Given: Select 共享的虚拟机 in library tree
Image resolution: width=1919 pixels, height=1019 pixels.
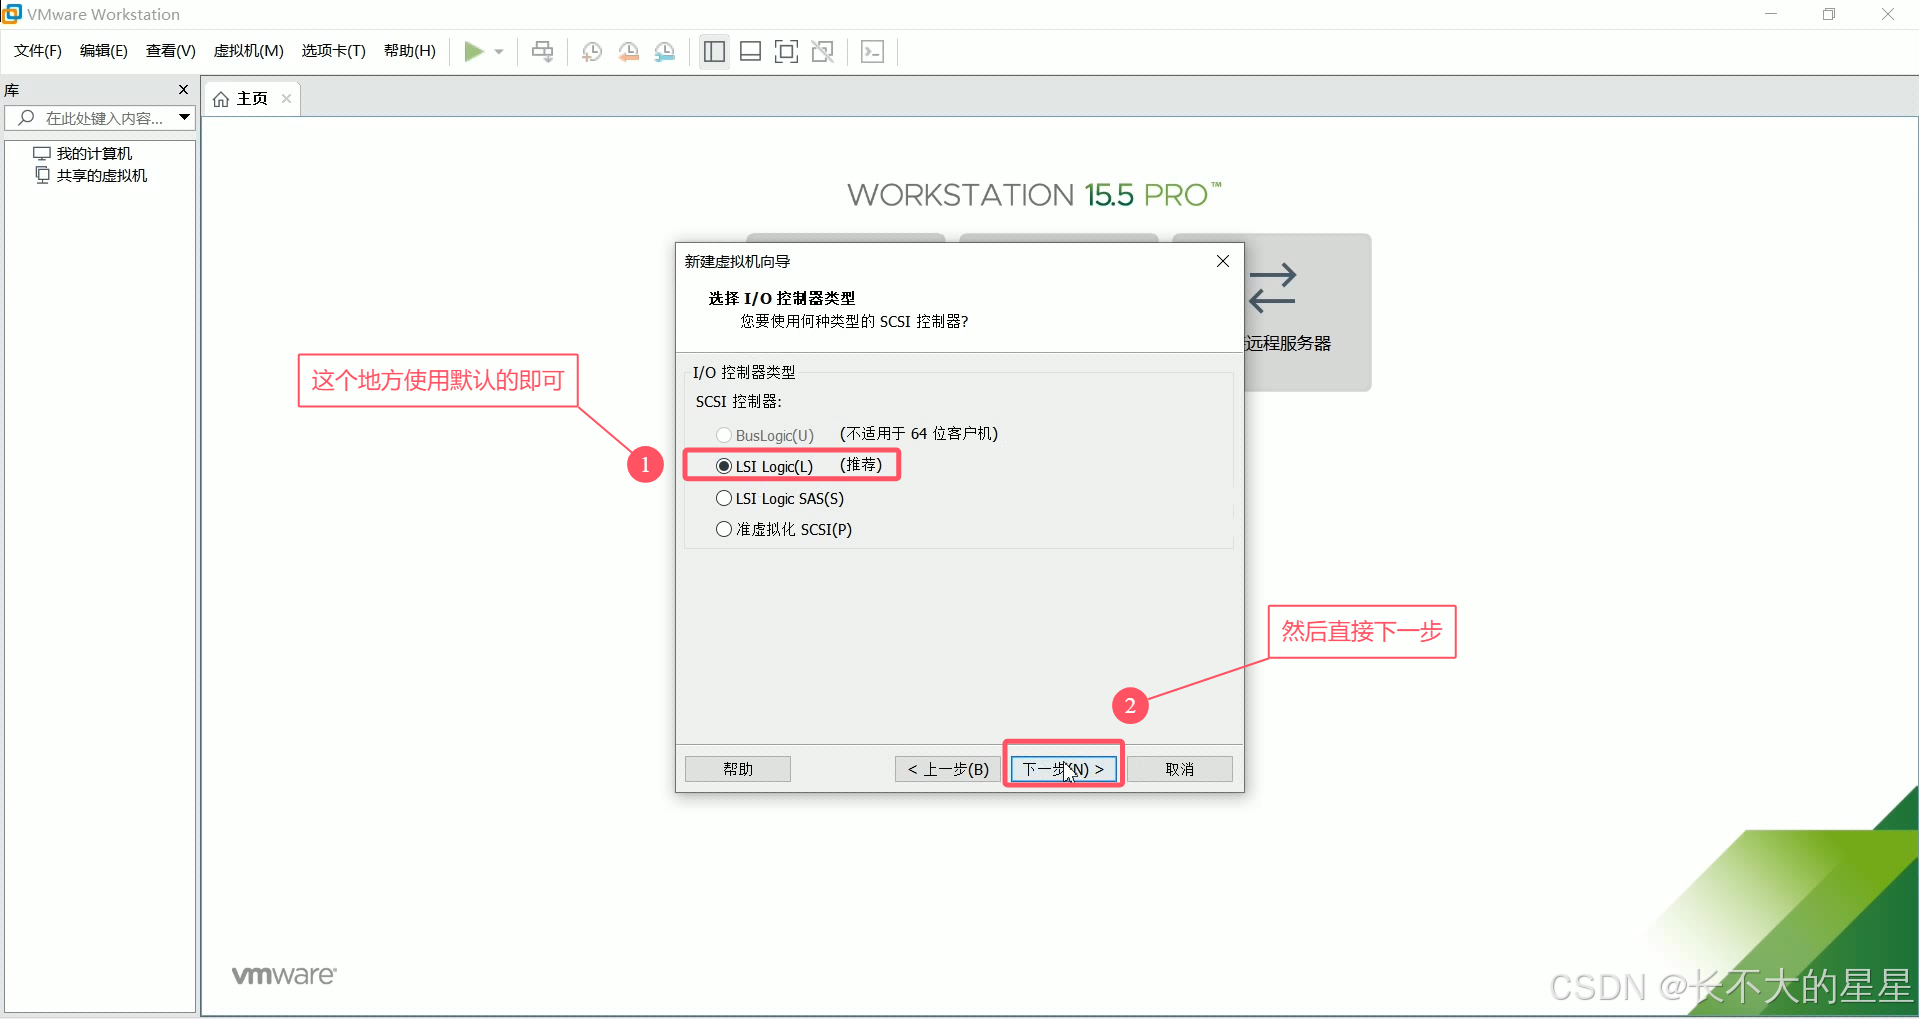Looking at the screenshot, I should pyautogui.click(x=102, y=175).
